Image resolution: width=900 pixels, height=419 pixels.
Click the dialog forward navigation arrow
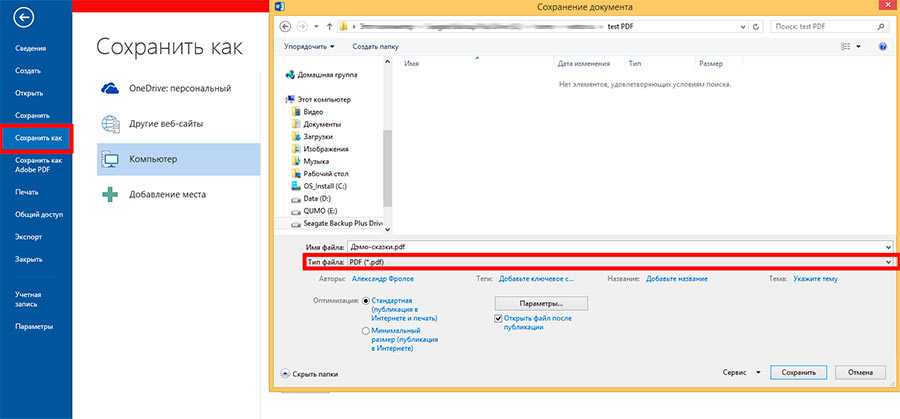tap(303, 26)
